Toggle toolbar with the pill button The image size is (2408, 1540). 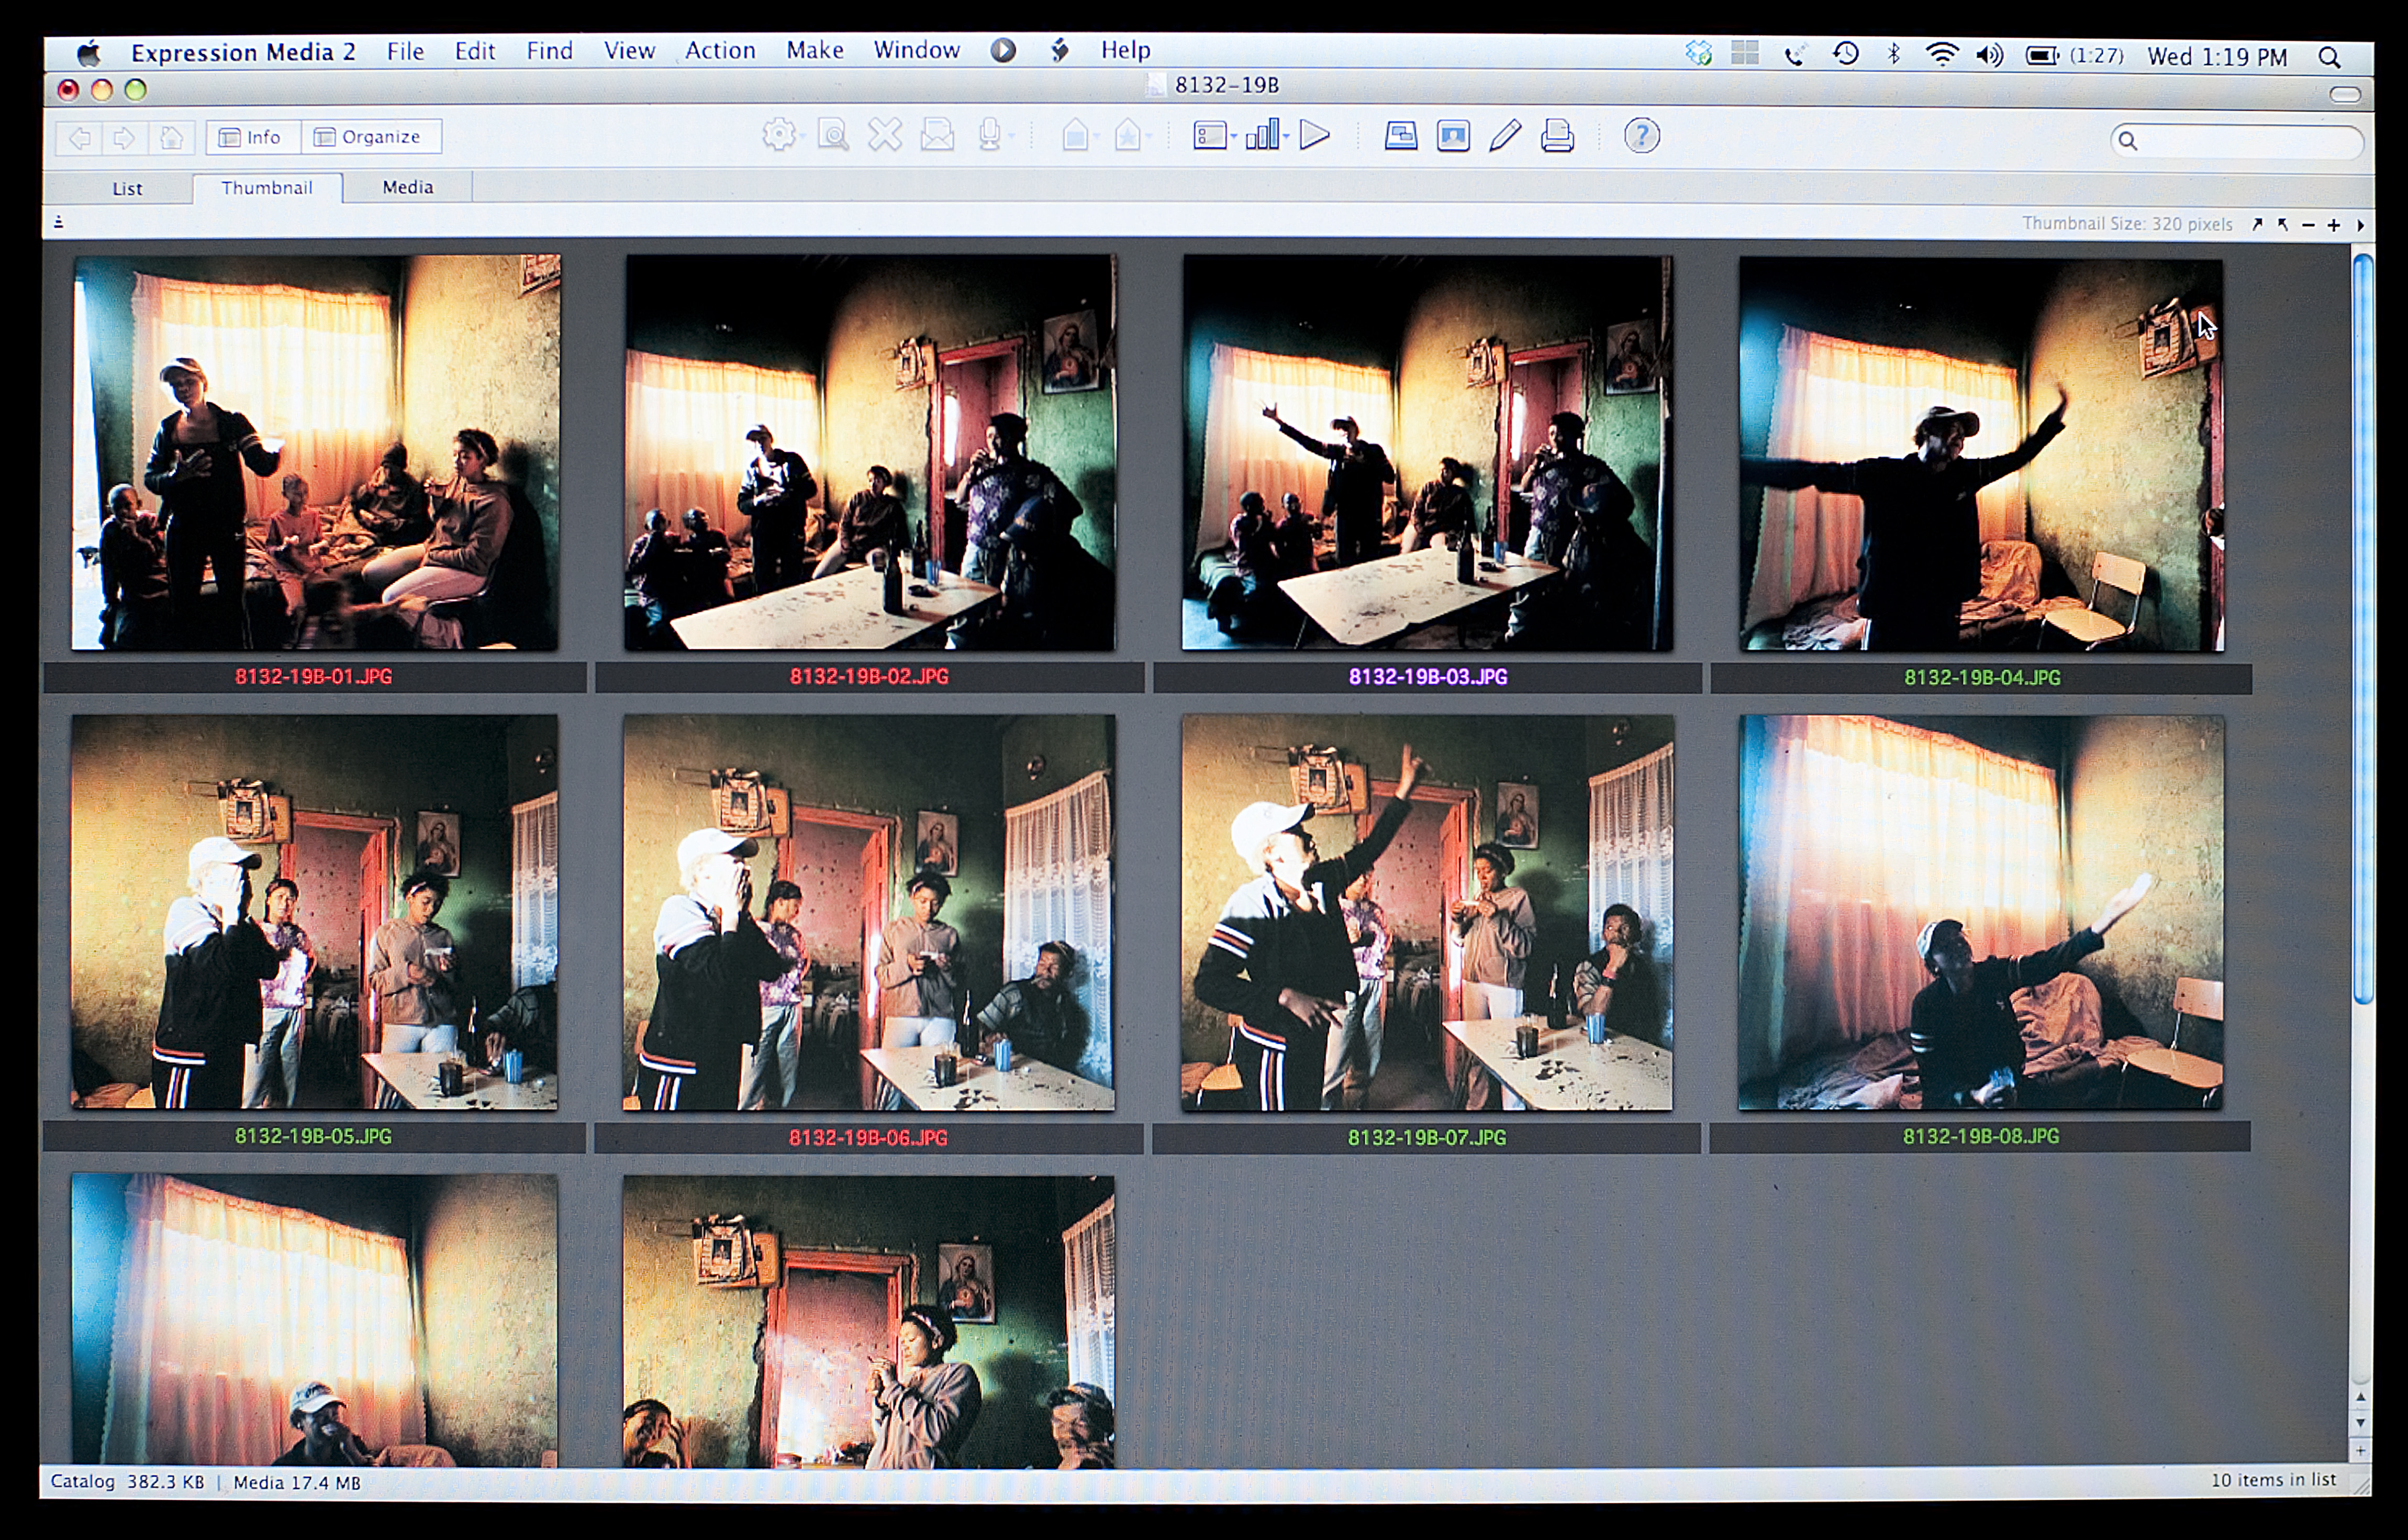coord(2345,94)
